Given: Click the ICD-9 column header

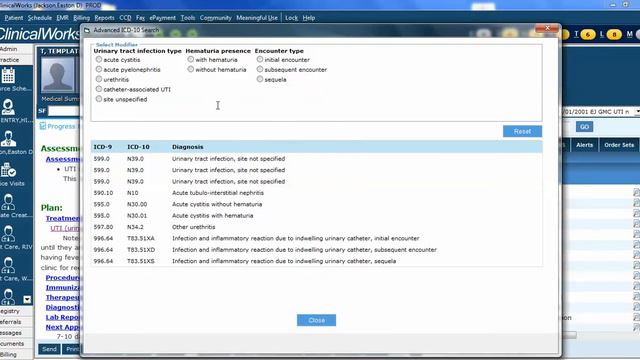Looking at the screenshot, I should (x=102, y=147).
